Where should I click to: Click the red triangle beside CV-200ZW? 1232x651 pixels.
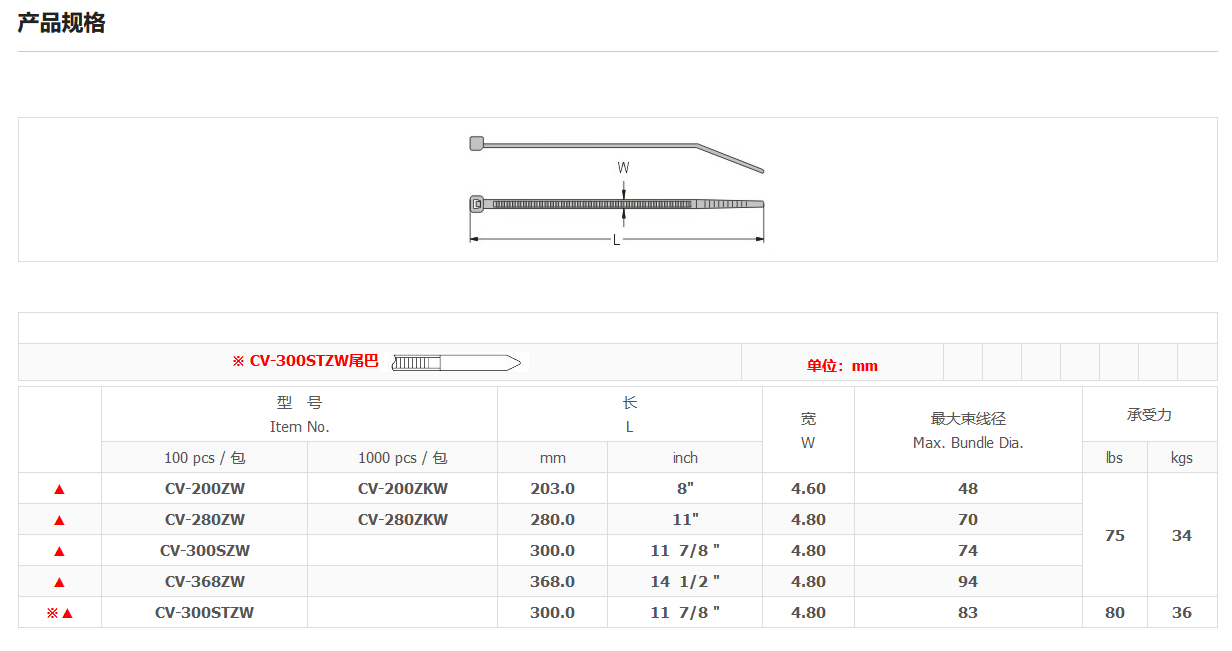59,489
